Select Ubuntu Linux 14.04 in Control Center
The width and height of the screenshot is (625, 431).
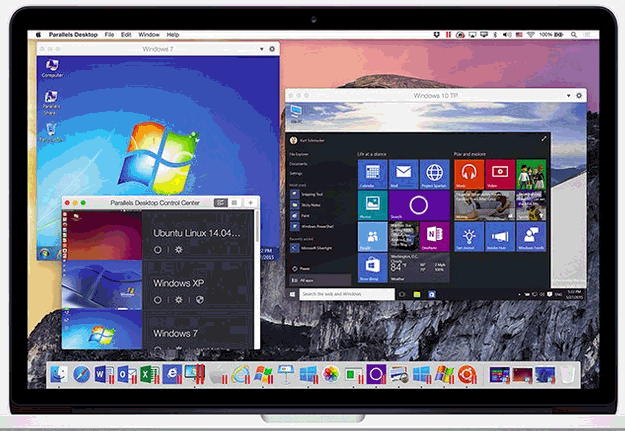pyautogui.click(x=197, y=234)
